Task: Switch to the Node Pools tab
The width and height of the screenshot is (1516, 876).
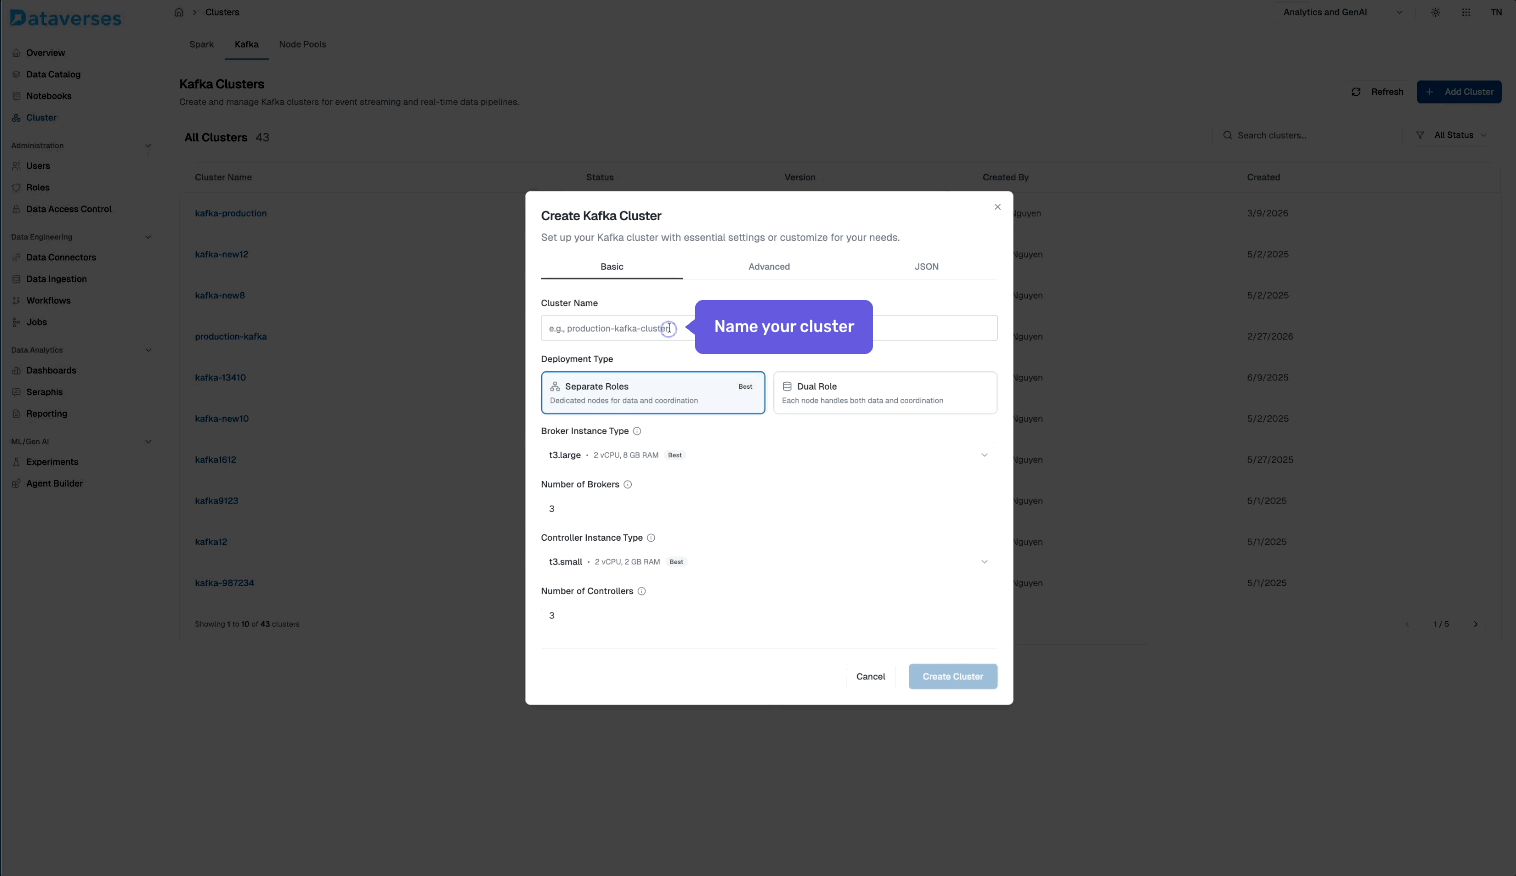Action: [x=303, y=44]
